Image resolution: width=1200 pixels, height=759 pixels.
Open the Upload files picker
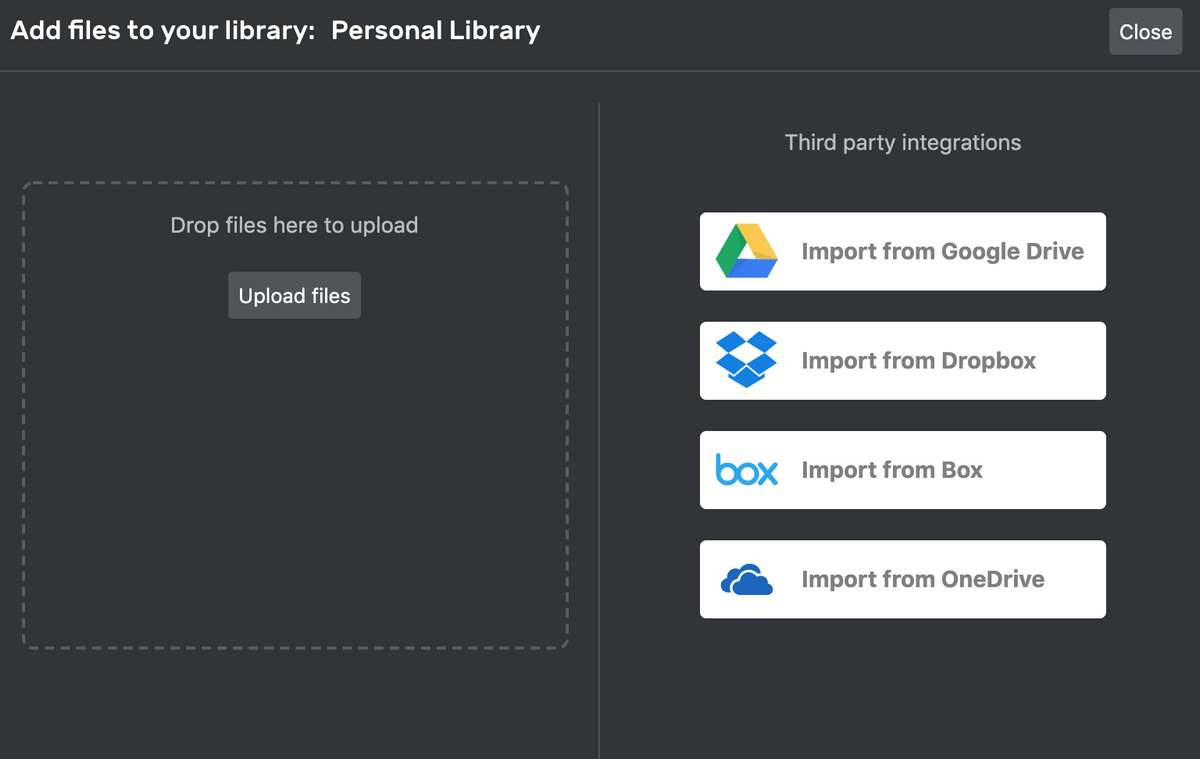[x=294, y=296]
